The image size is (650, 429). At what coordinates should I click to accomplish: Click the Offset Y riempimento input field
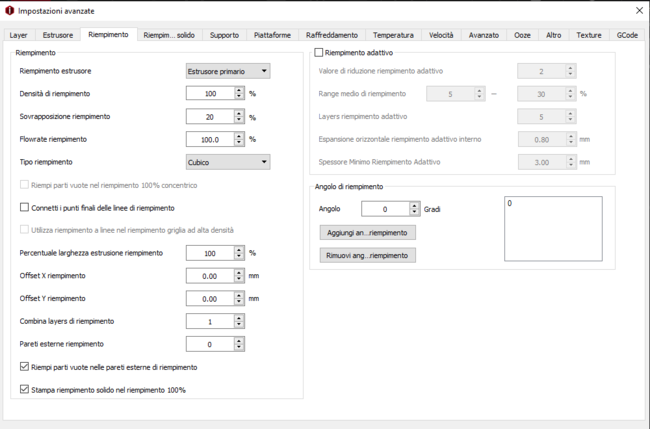coord(210,299)
